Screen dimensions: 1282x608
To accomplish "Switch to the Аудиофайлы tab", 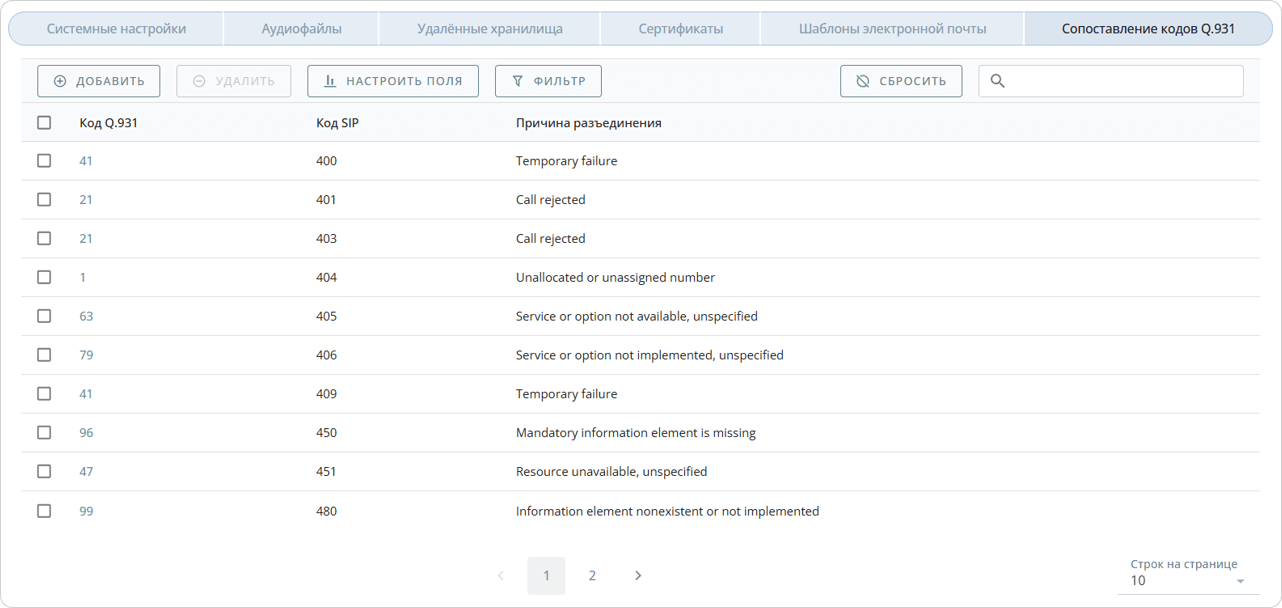I will click(x=301, y=29).
